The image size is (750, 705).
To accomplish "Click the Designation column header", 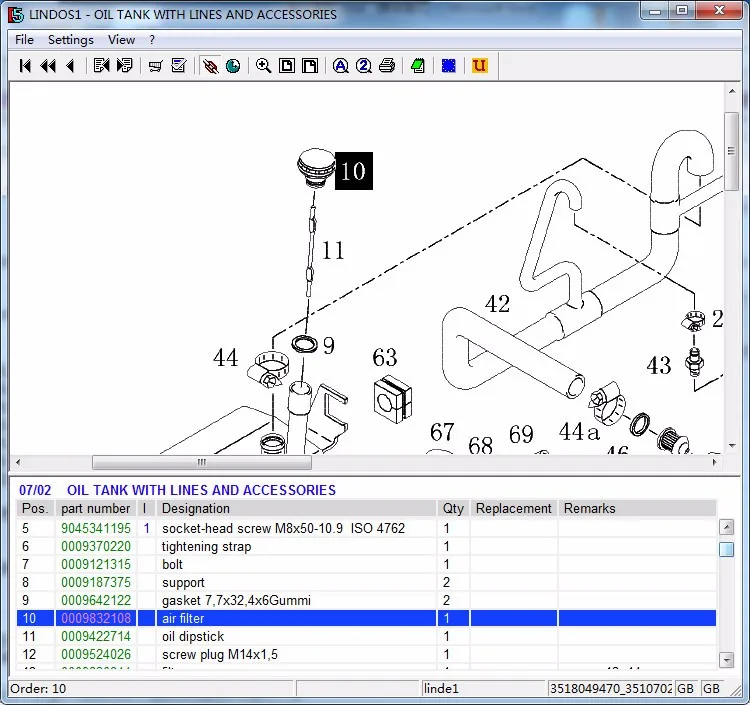I will tap(297, 508).
